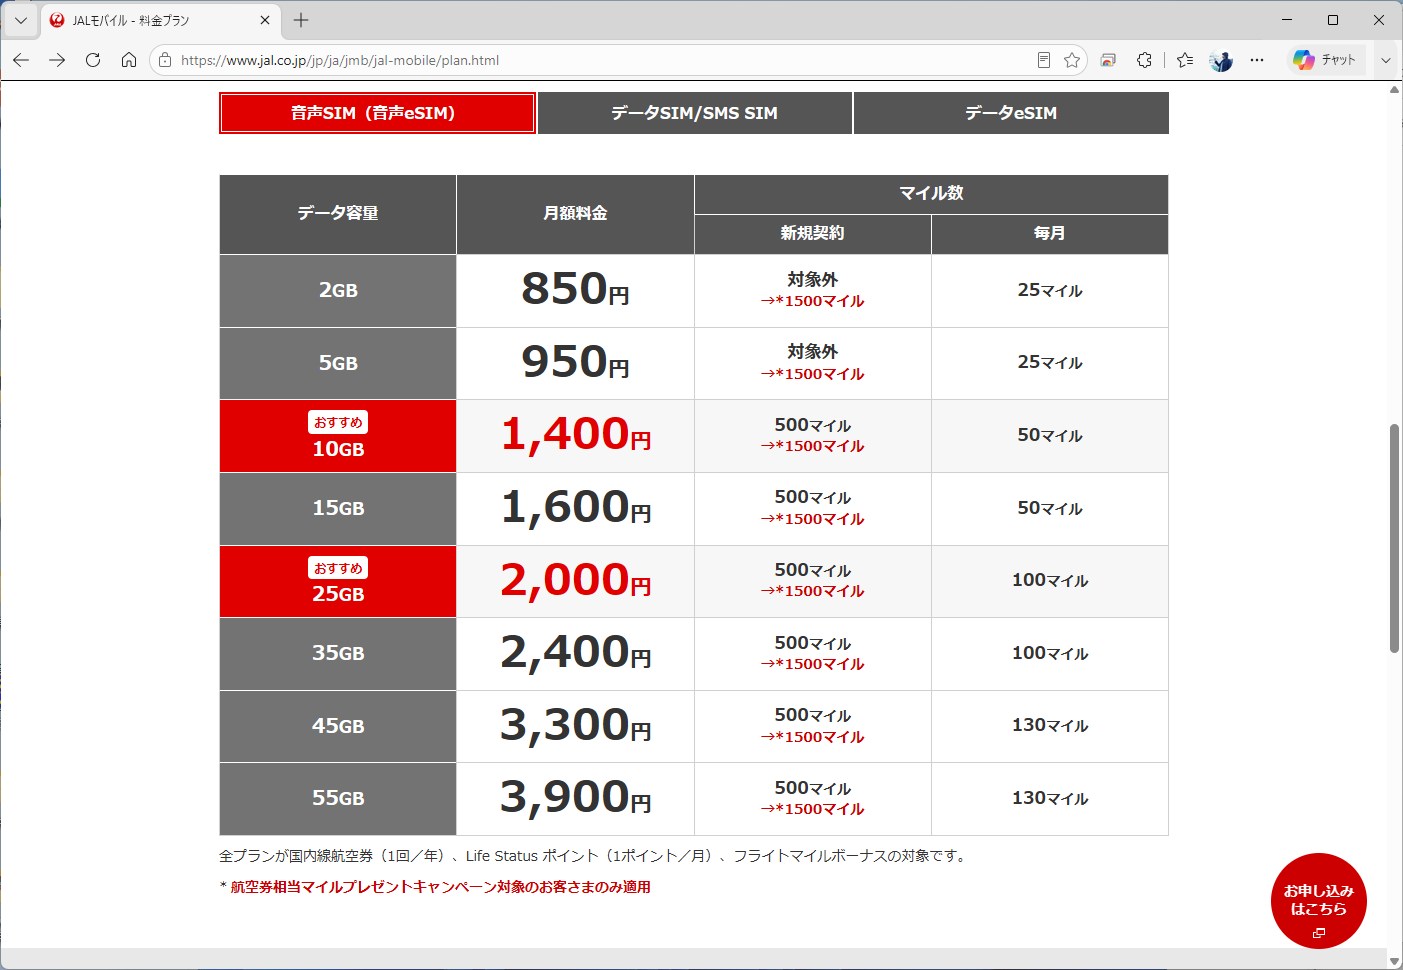This screenshot has width=1403, height=970.
Task: Click the 500マイル cell in the 35GB row
Action: click(813, 654)
